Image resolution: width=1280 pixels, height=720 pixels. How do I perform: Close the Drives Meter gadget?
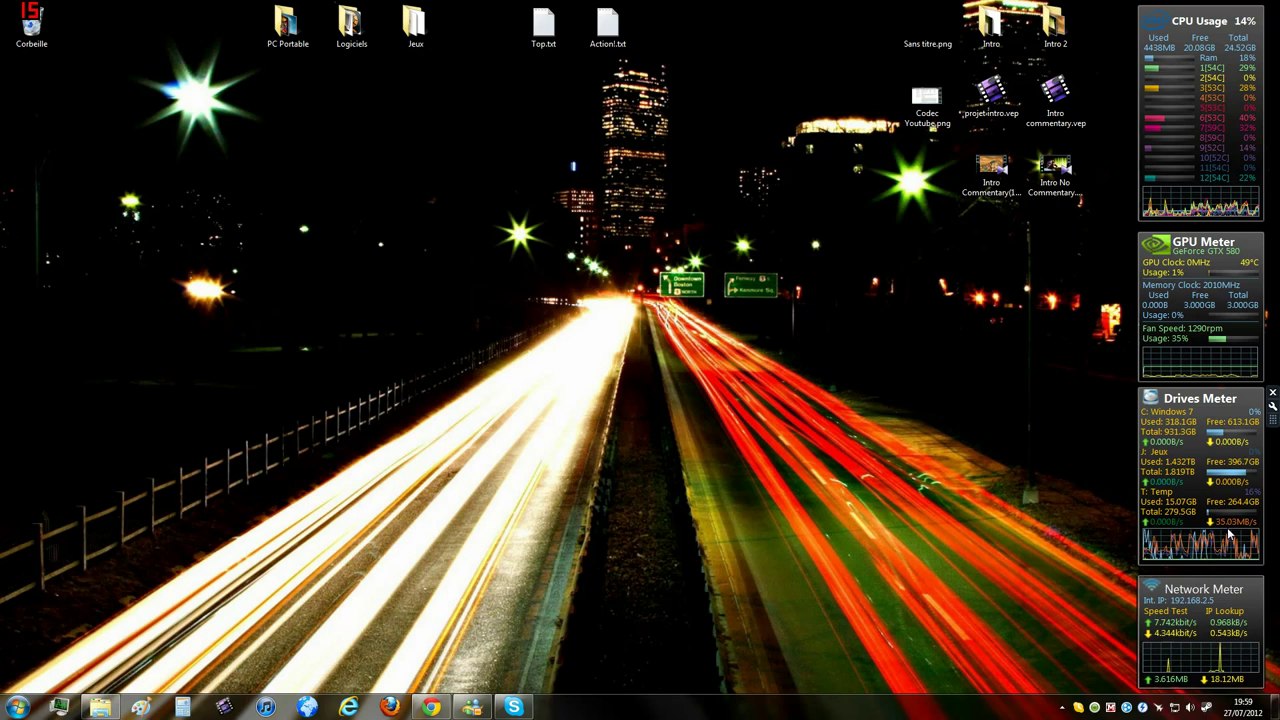(x=1272, y=394)
